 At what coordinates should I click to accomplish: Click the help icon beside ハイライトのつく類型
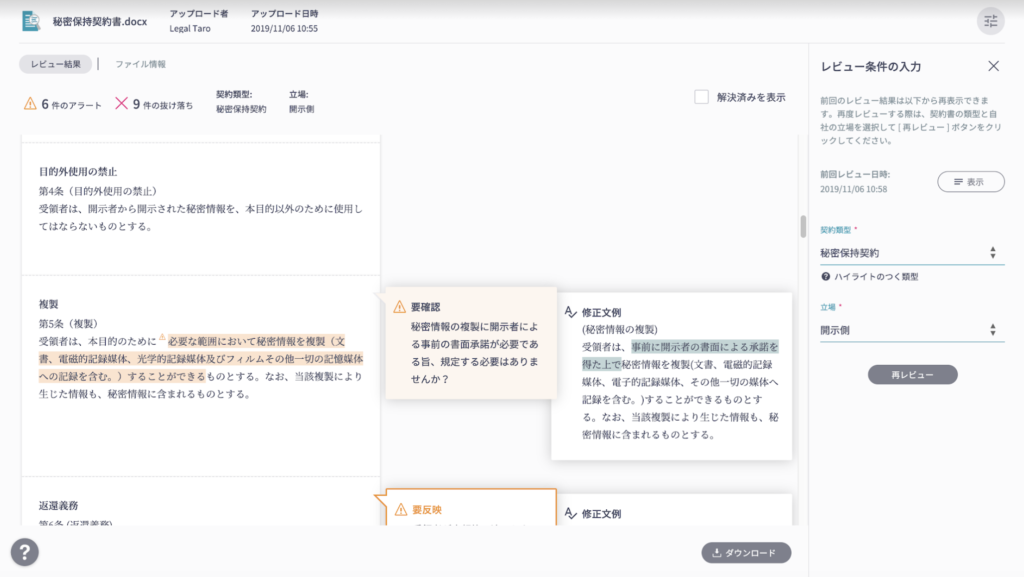[x=826, y=276]
